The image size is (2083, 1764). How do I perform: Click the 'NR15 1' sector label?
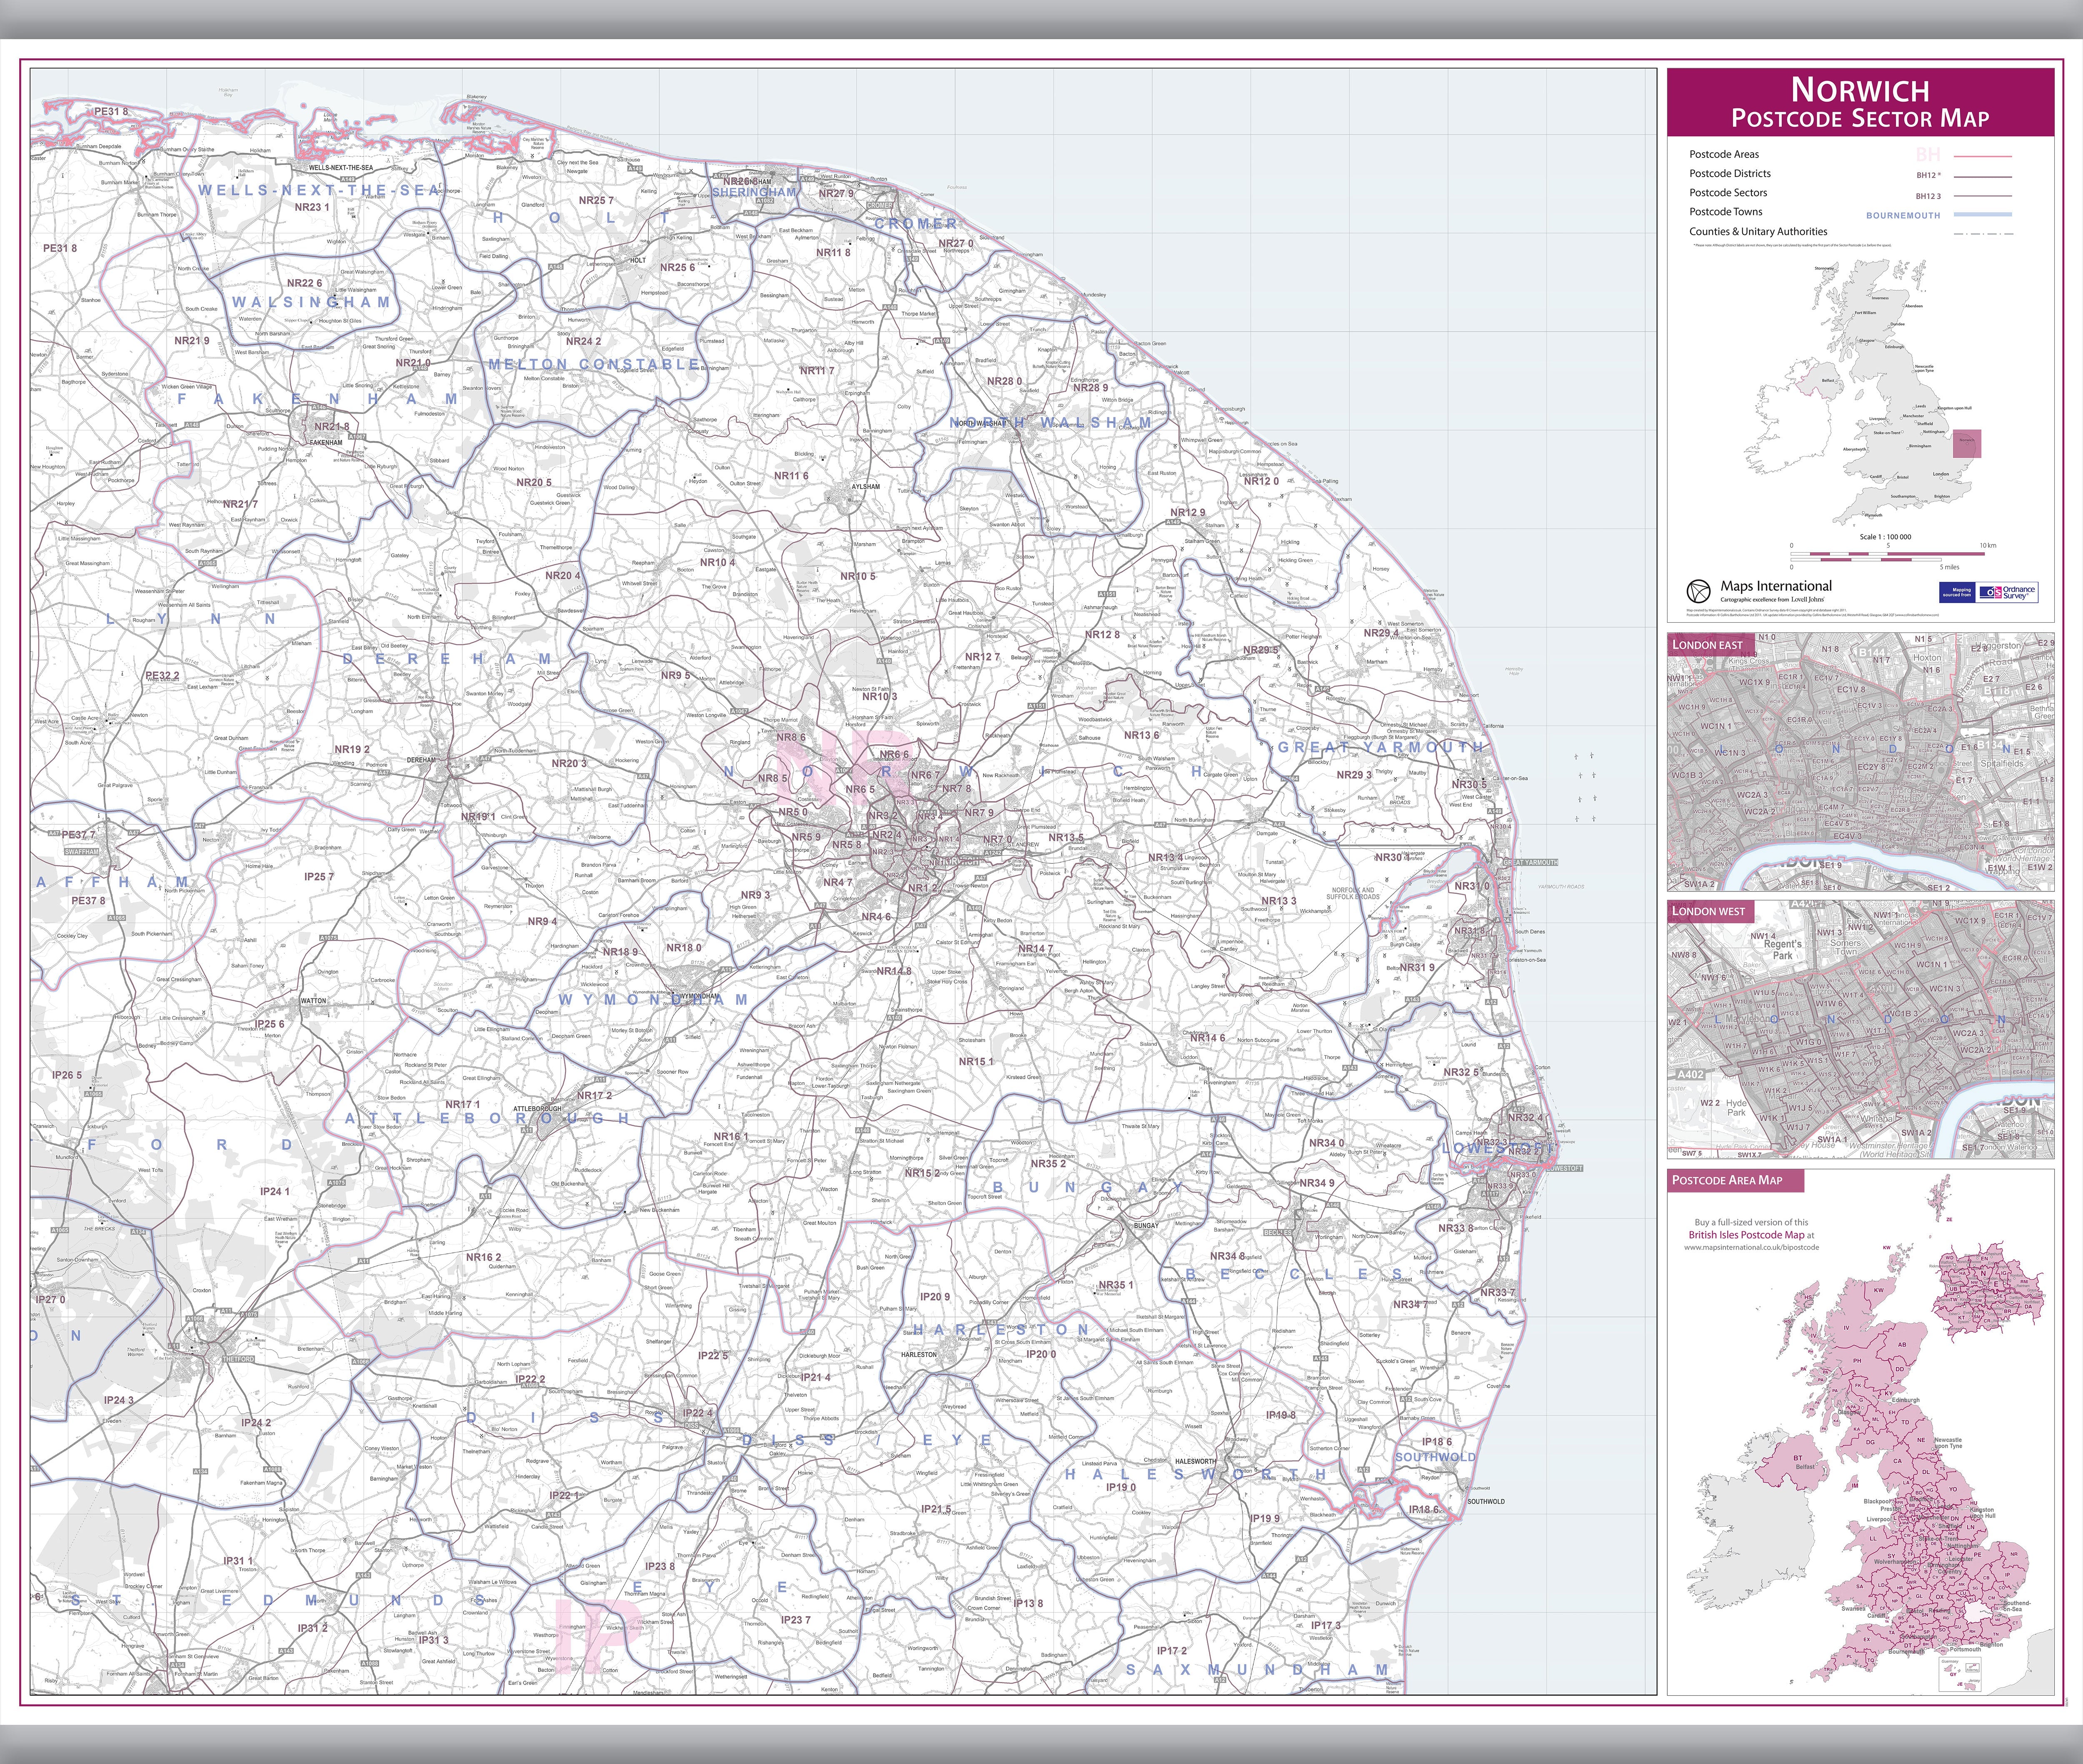click(976, 1062)
